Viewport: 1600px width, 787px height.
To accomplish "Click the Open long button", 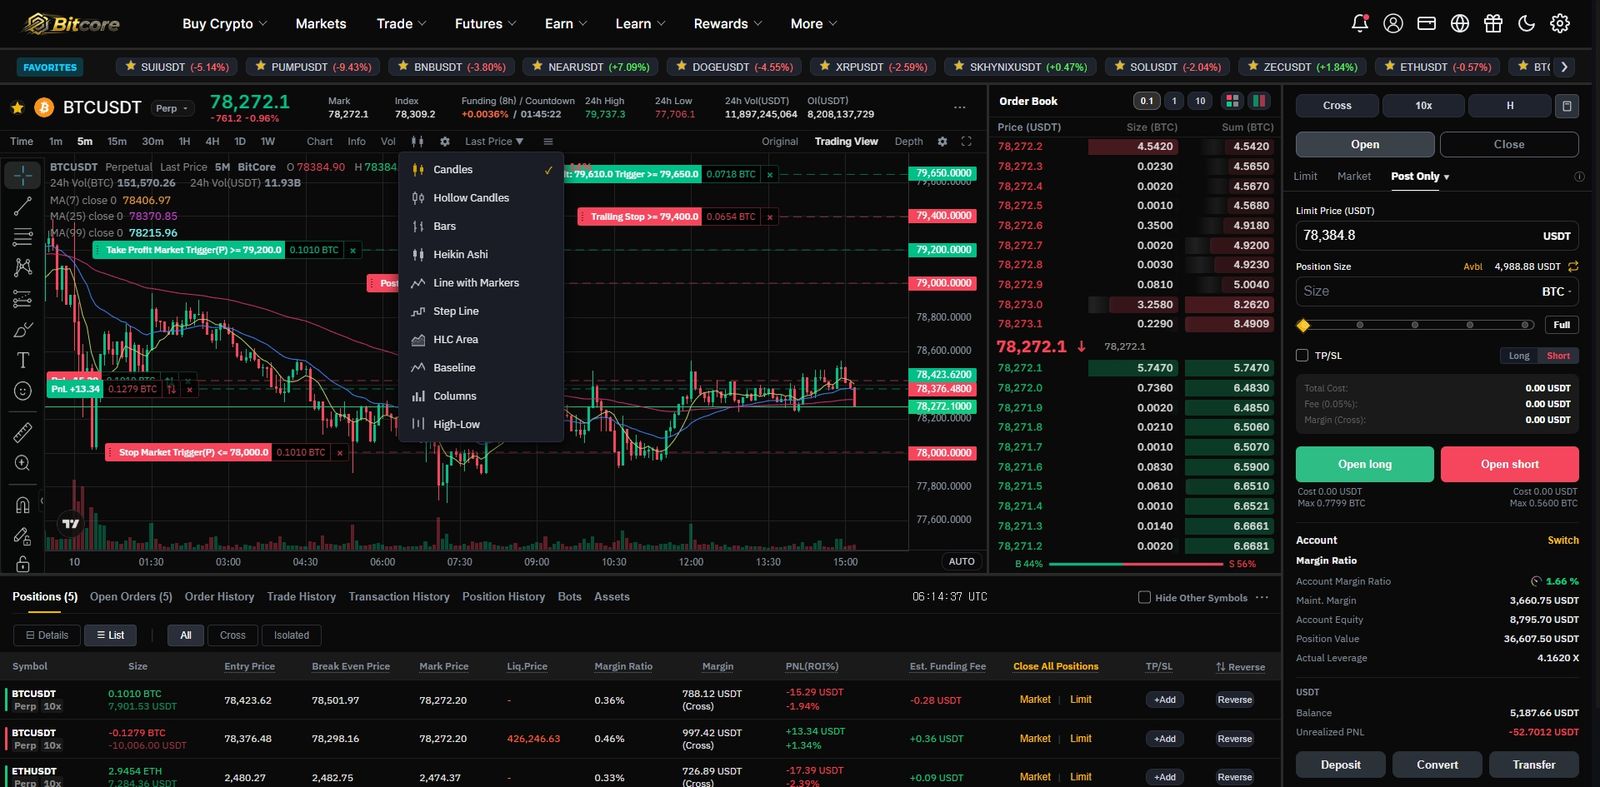I will (x=1365, y=464).
